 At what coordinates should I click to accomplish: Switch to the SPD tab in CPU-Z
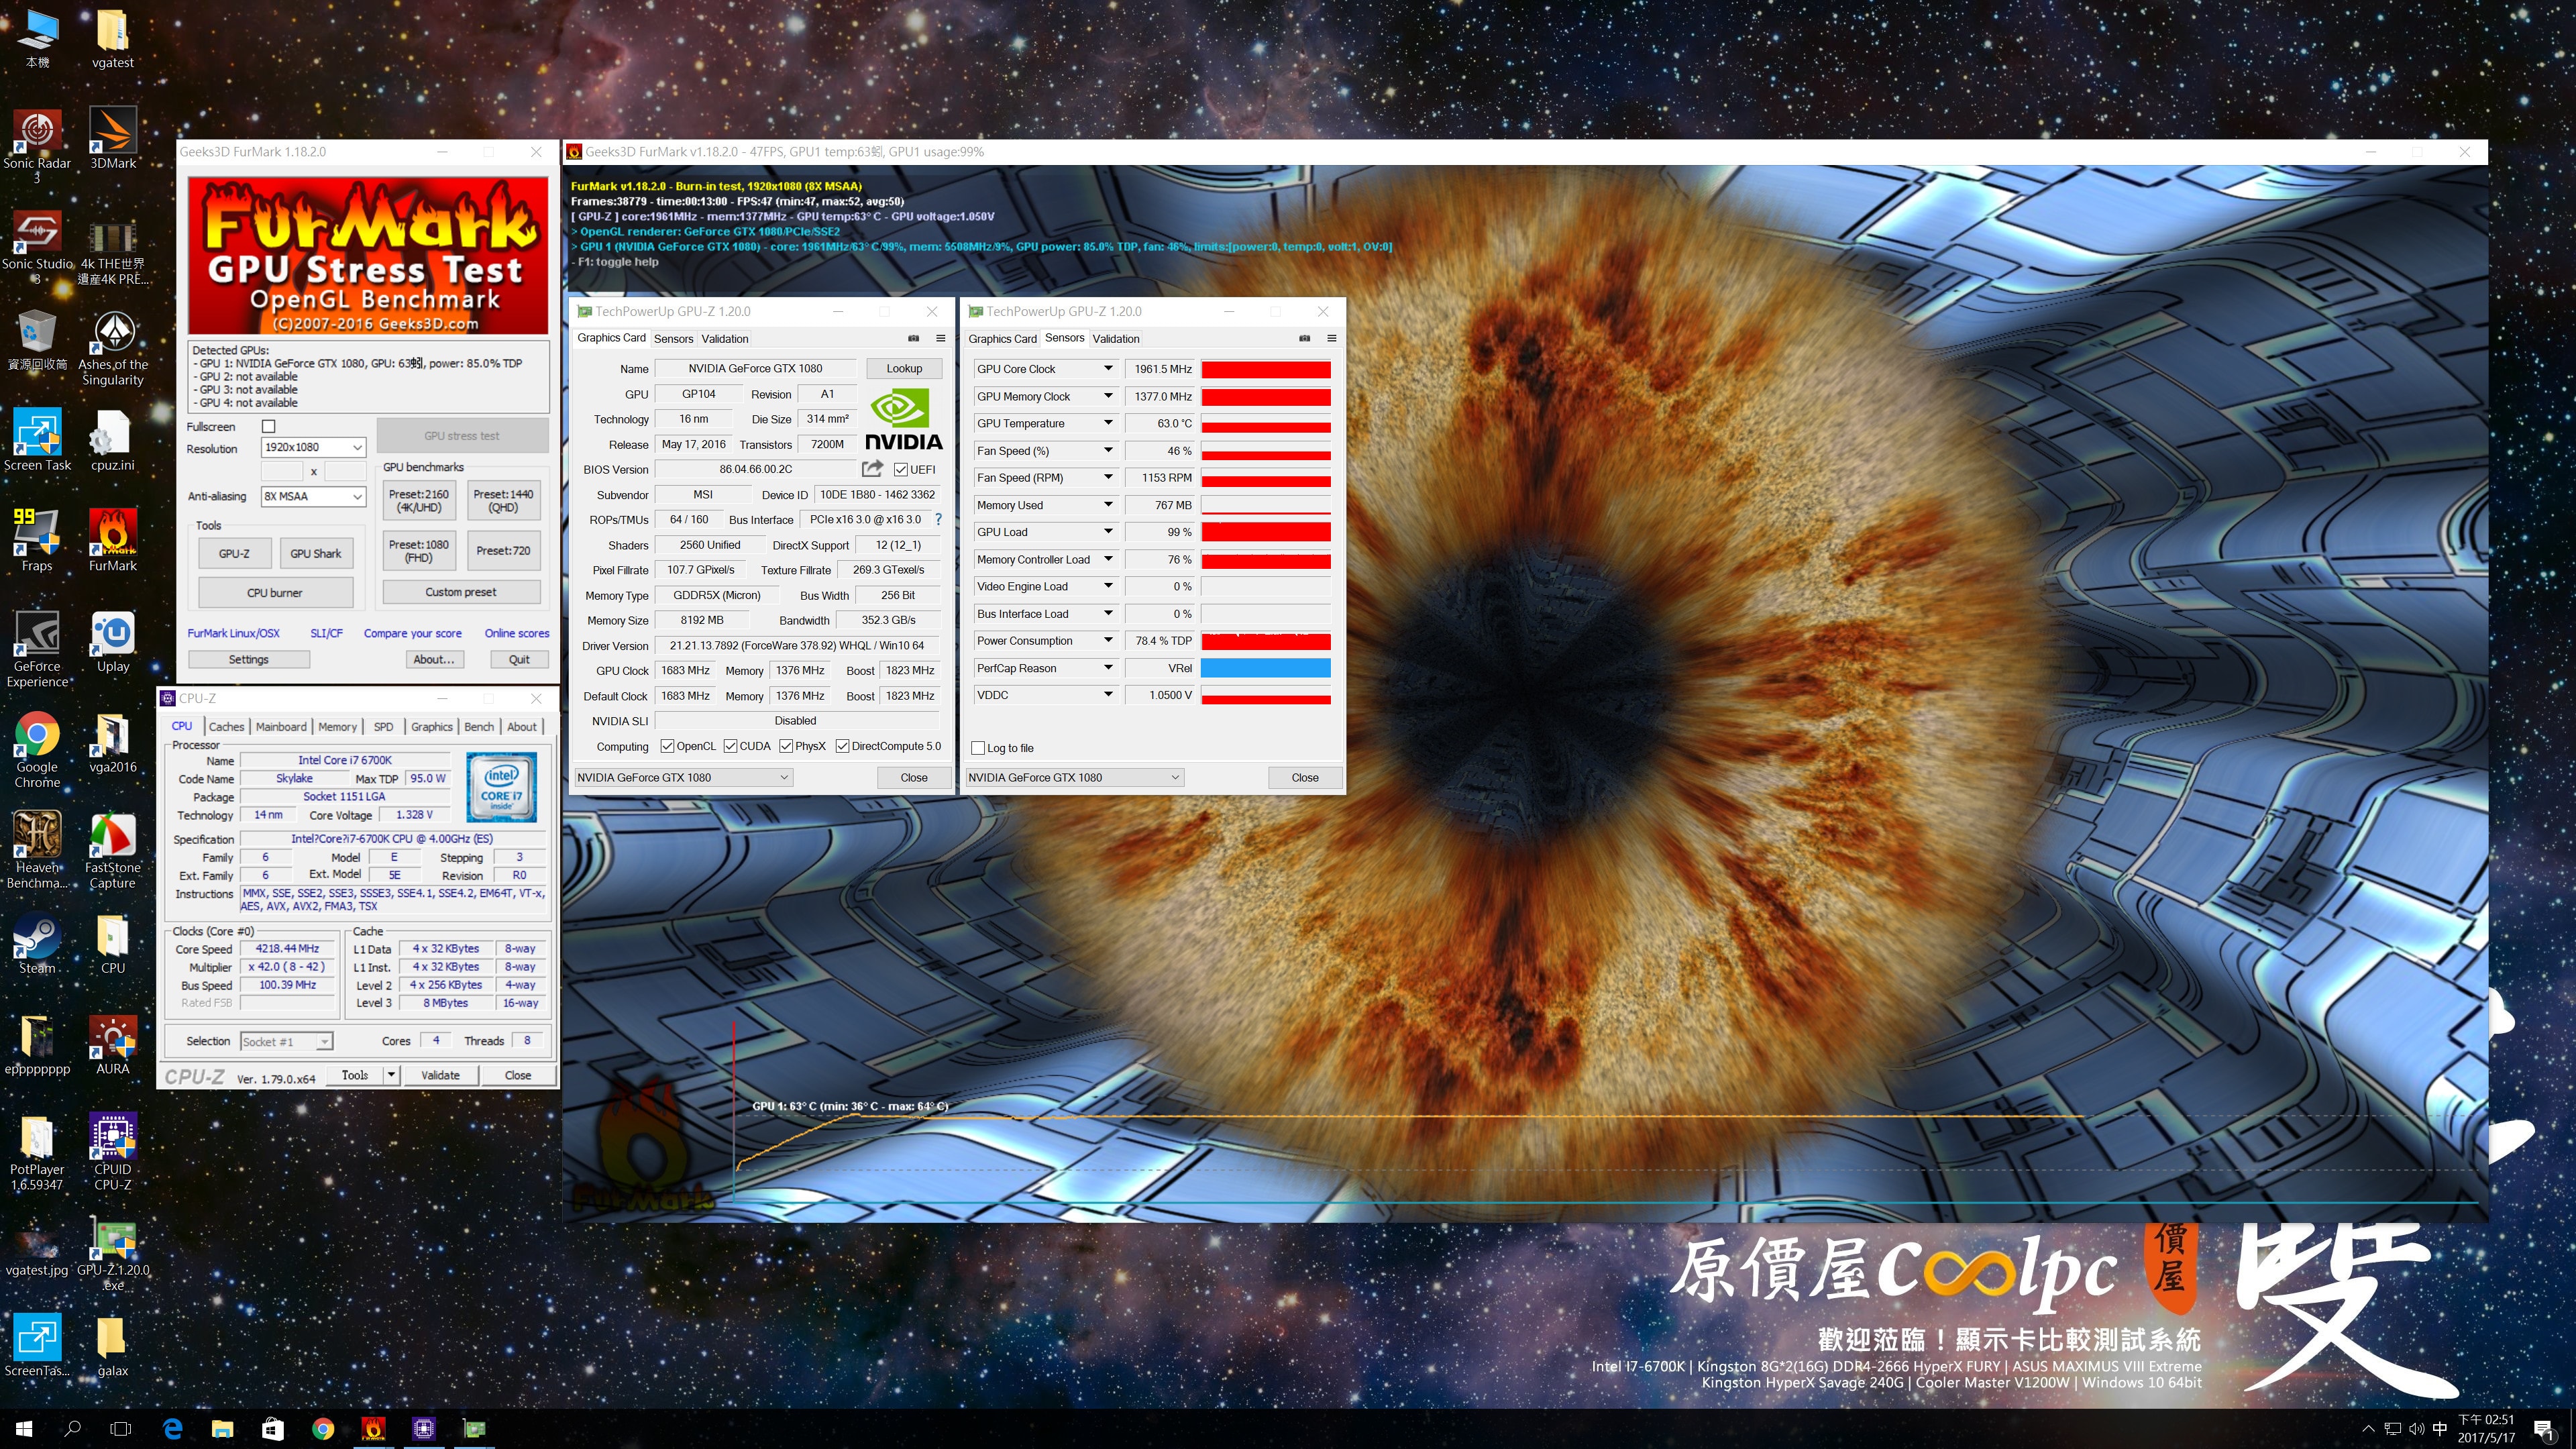383,727
